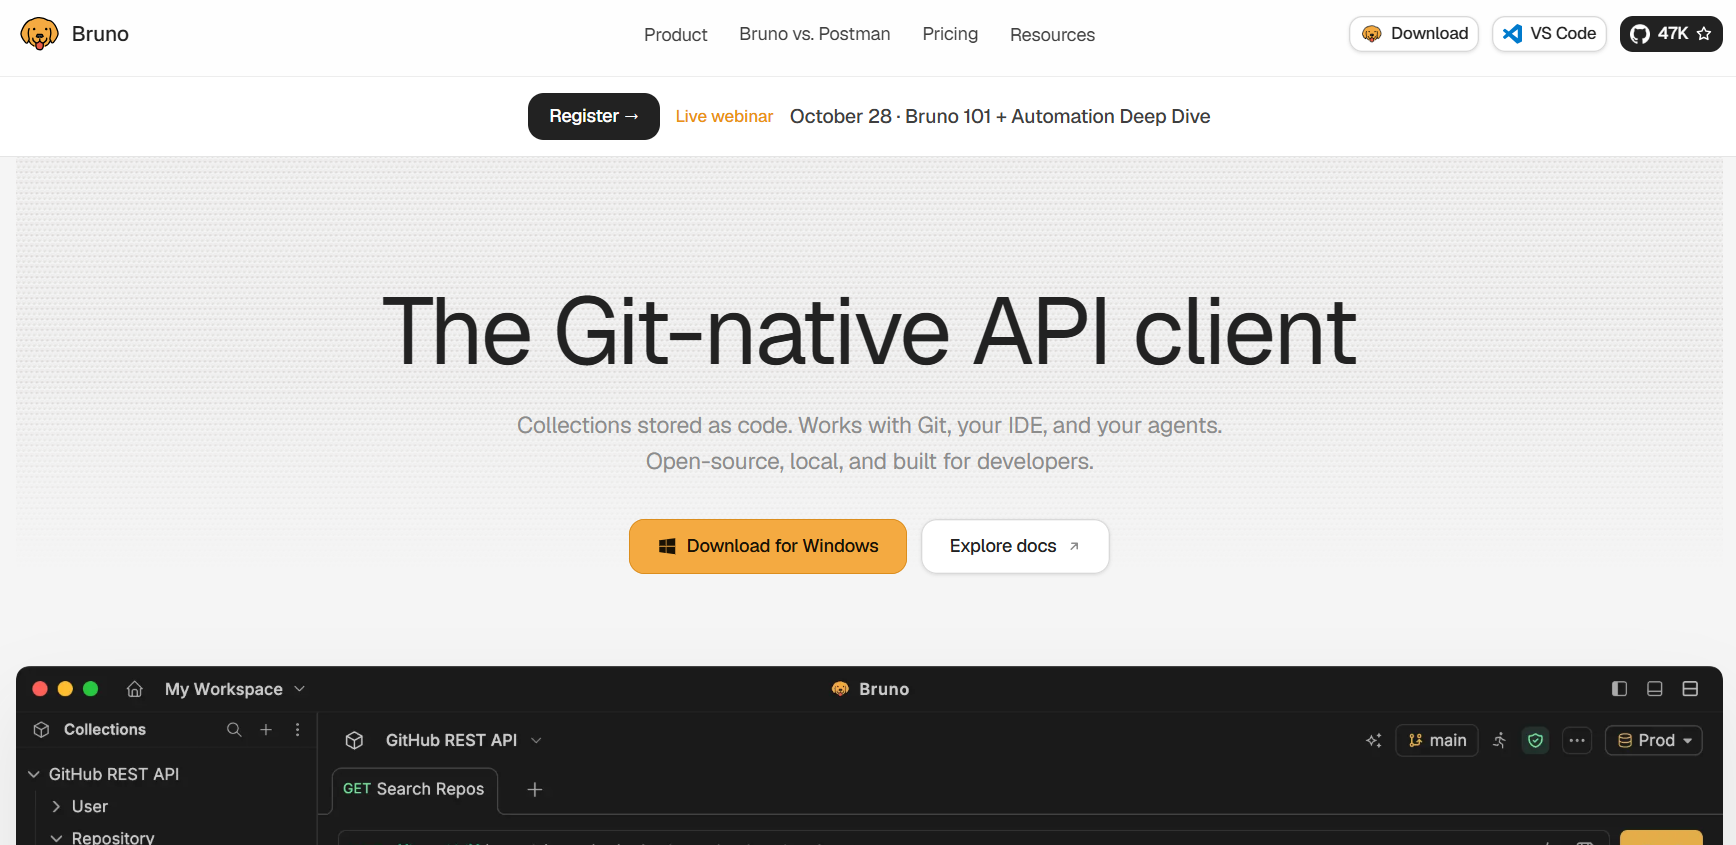Collapse the Repository folder in collections

(56, 838)
